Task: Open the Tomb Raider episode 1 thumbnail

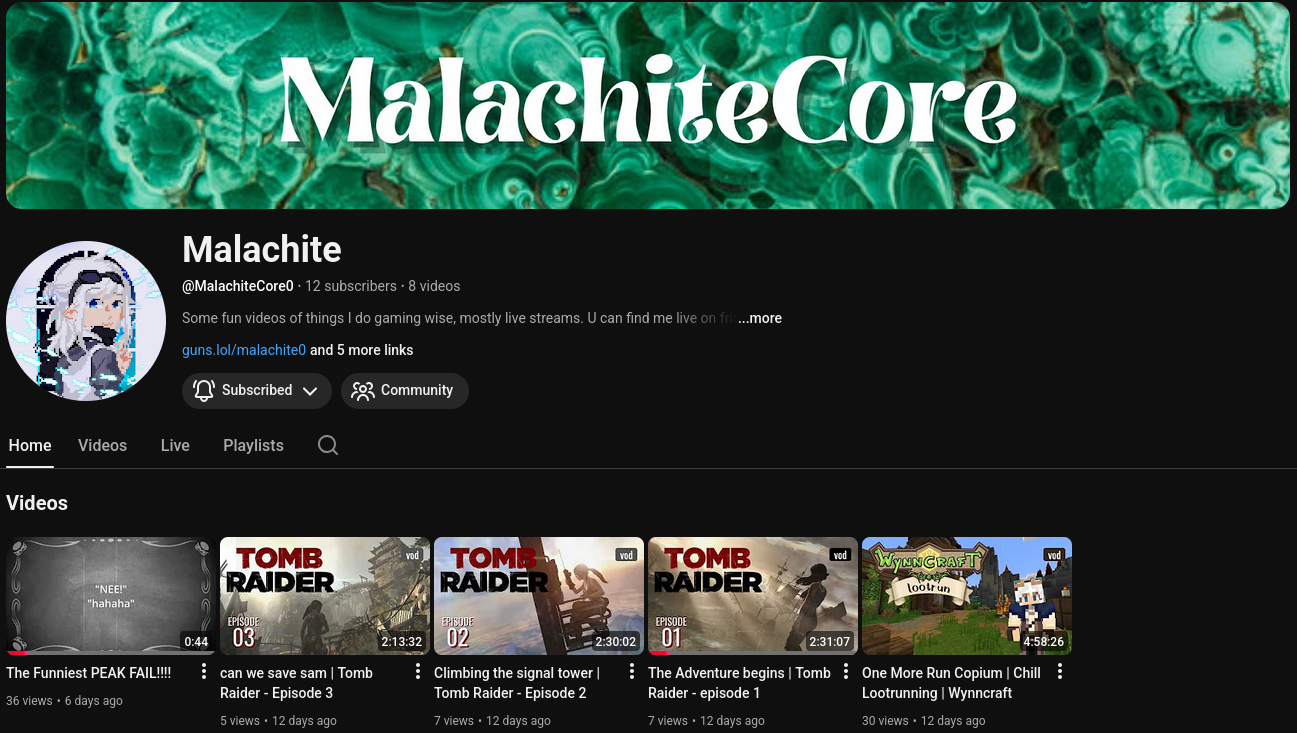Action: [x=753, y=595]
